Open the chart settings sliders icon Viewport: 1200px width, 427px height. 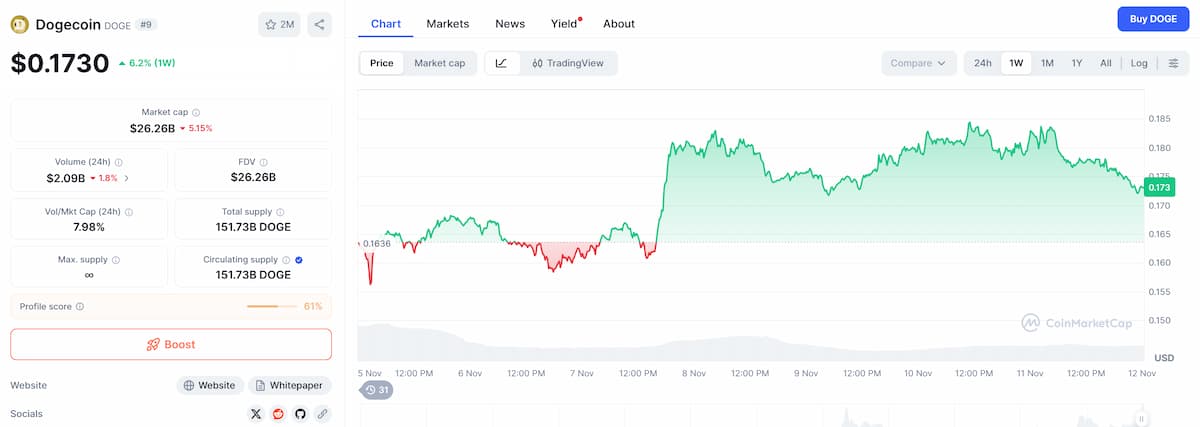[1173, 63]
